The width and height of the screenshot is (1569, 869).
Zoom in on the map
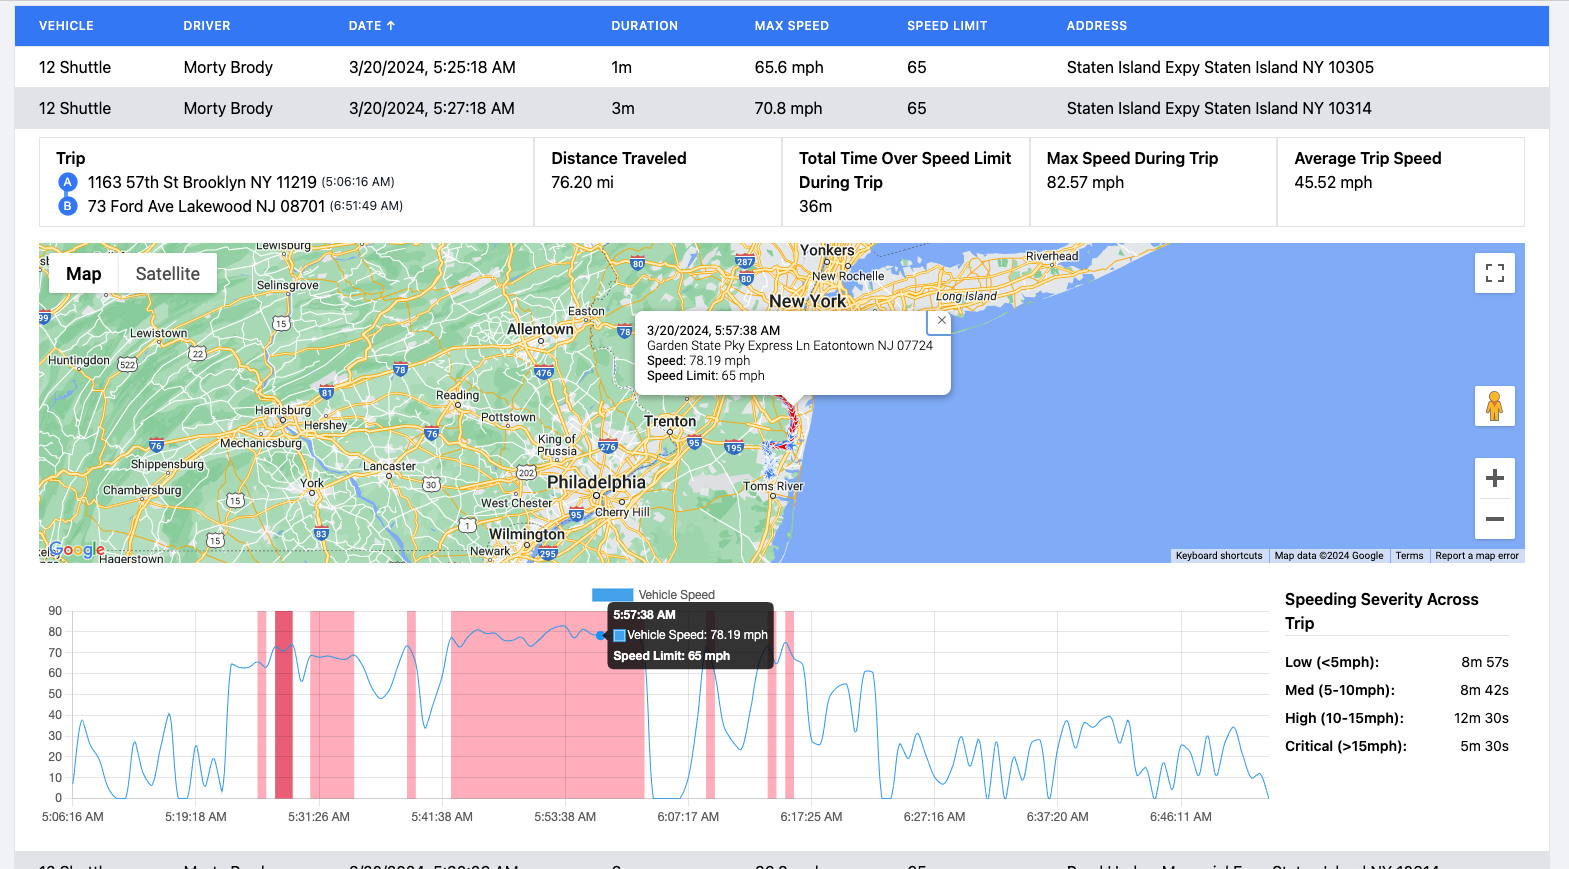coord(1494,478)
